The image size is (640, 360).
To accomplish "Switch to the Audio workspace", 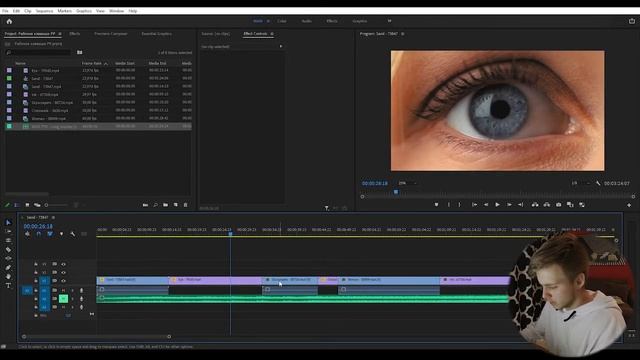I will (307, 21).
